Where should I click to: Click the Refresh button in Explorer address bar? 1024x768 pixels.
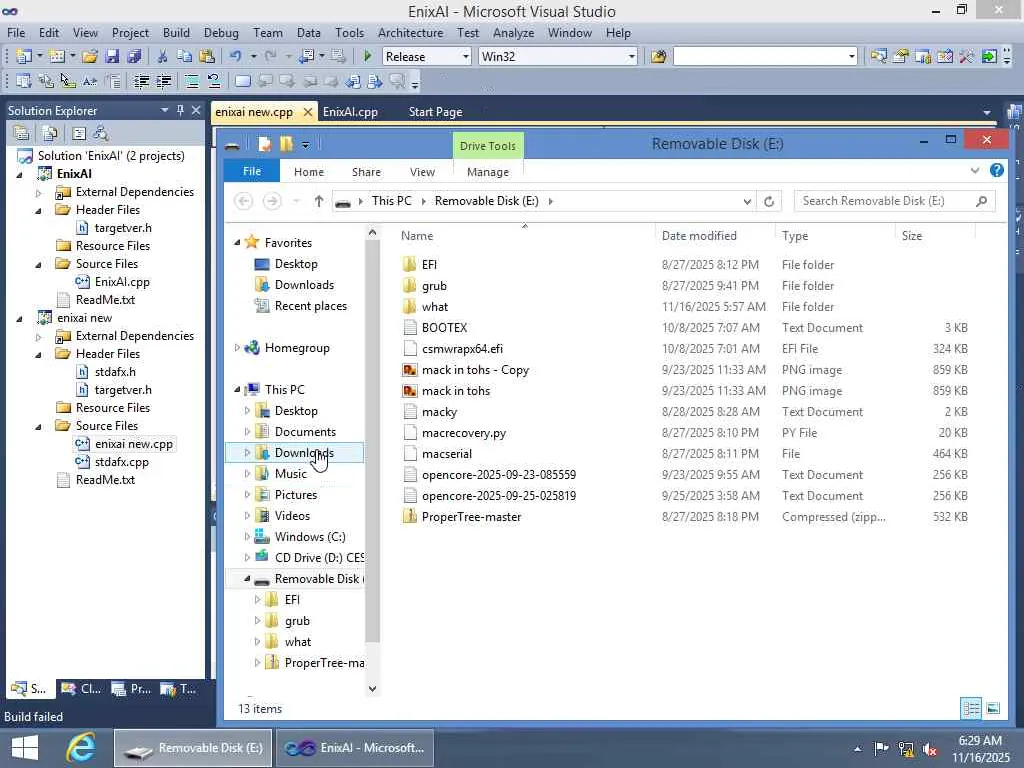[x=769, y=201]
